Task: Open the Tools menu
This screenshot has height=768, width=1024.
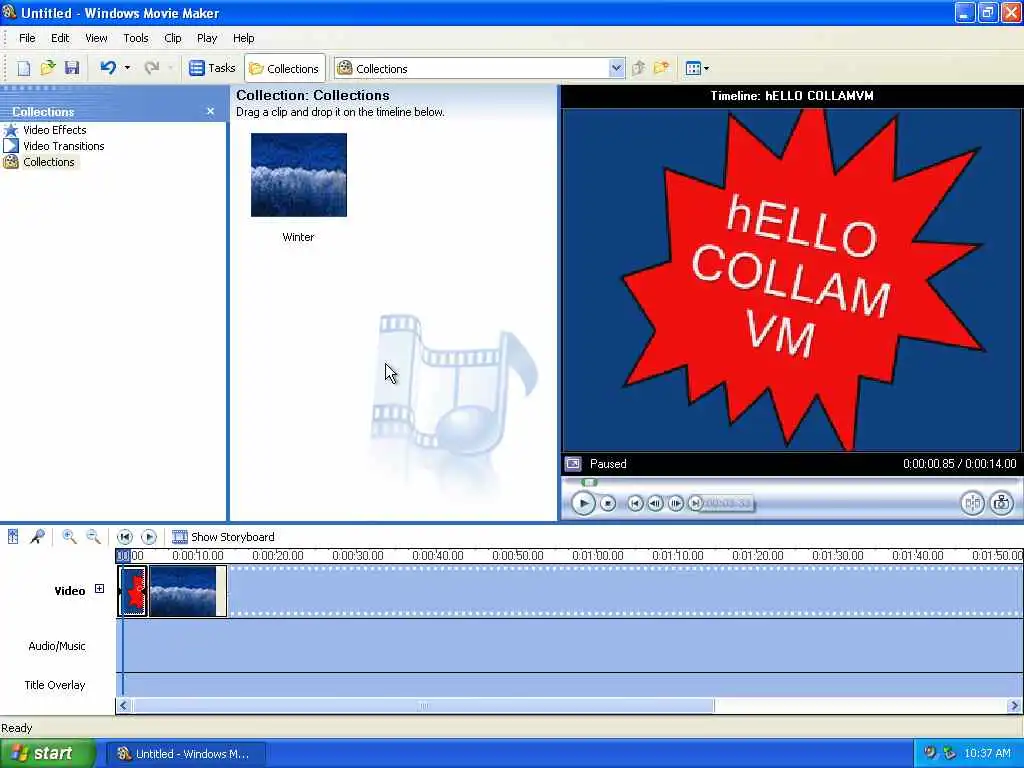Action: [x=136, y=38]
